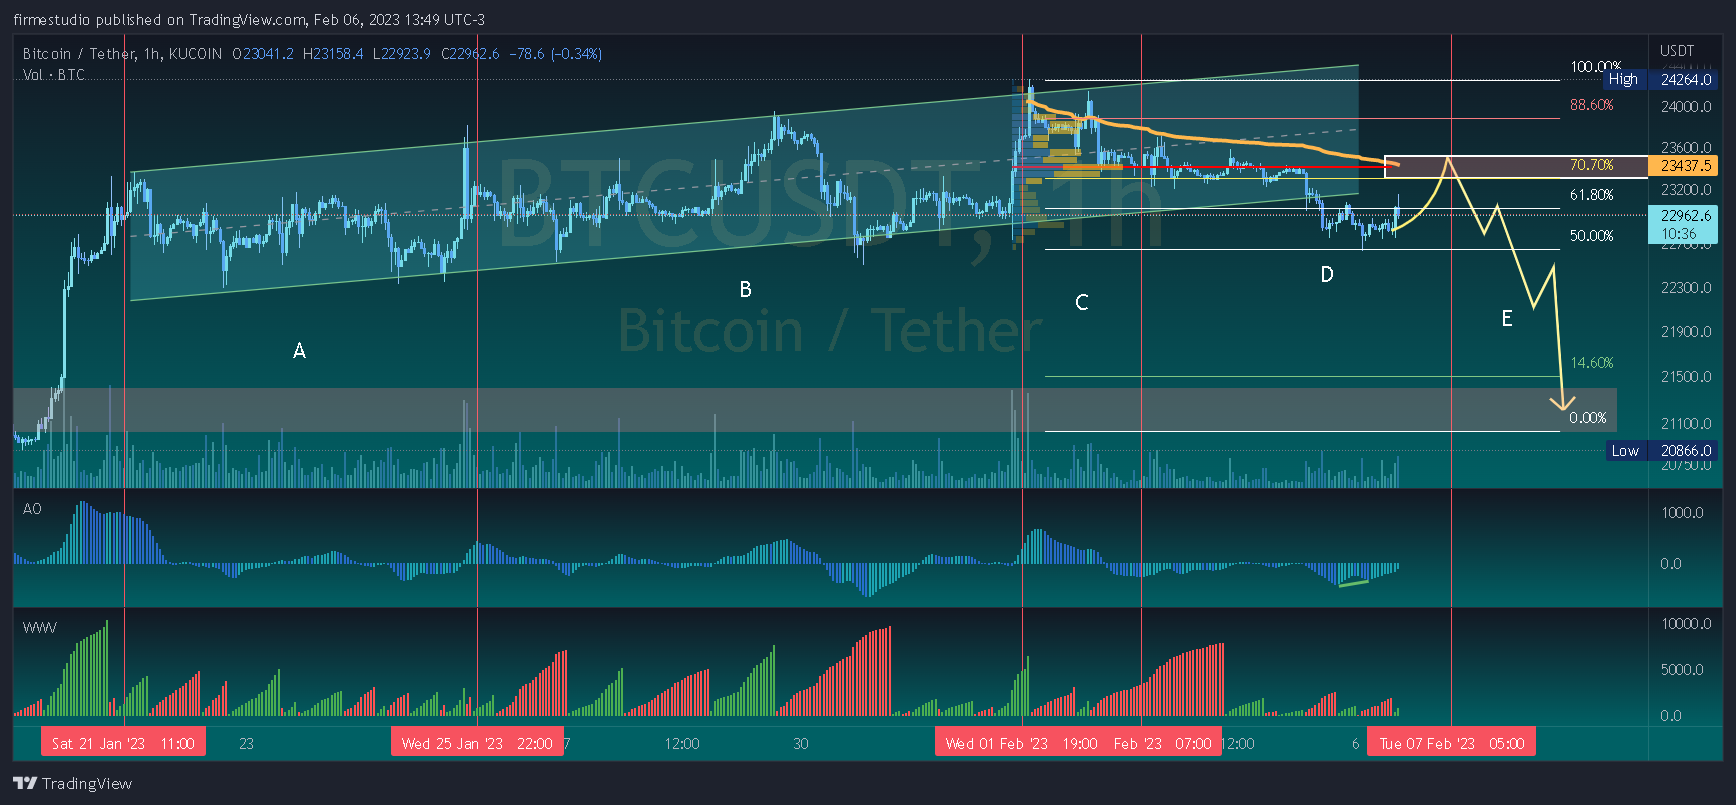Click the Wed 25 Jan '23 22:00 date marker
Screen dimensions: 1736x805
point(477,743)
